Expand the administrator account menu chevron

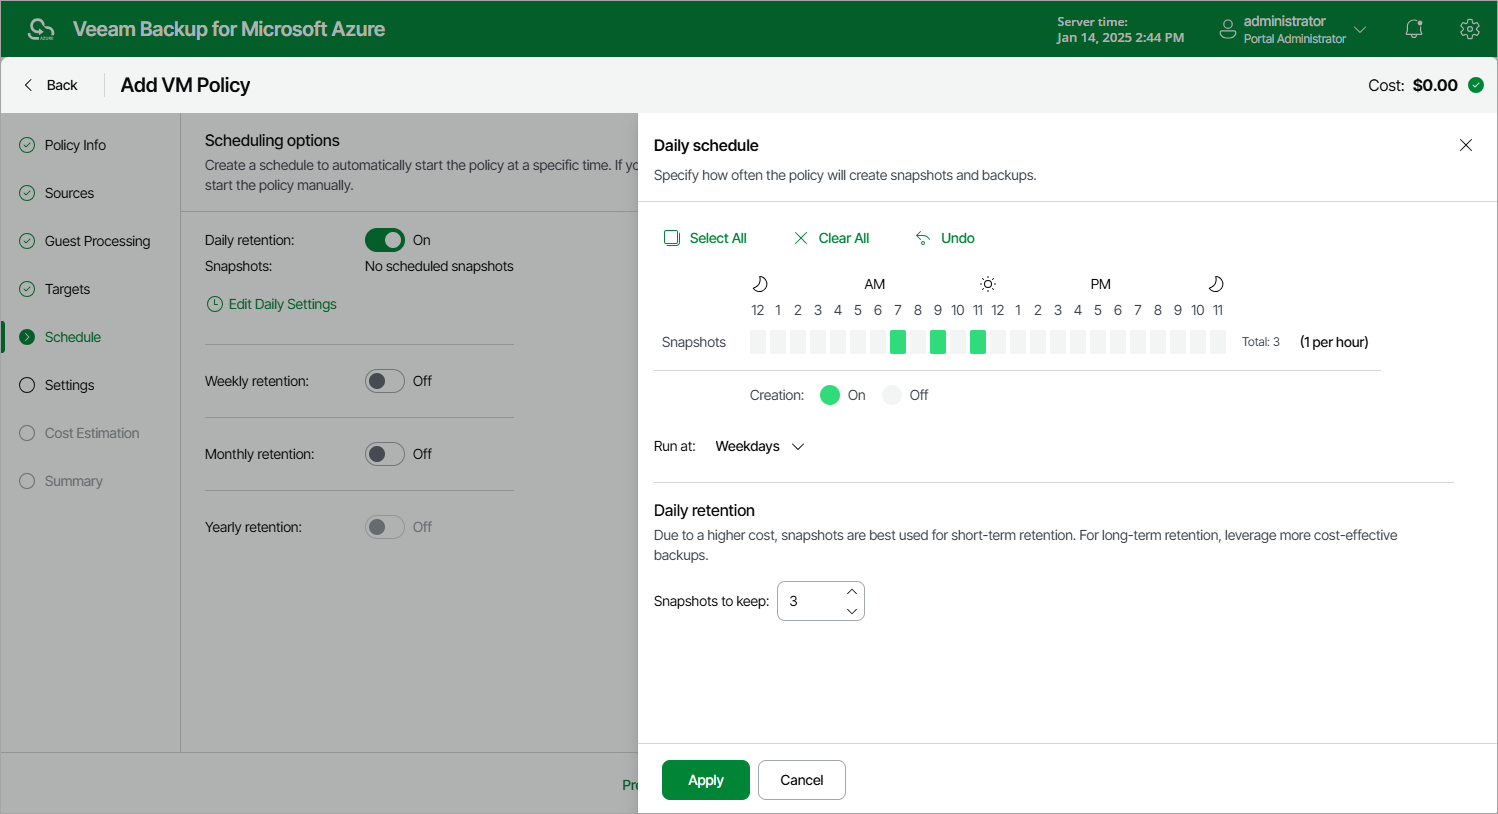(1360, 29)
